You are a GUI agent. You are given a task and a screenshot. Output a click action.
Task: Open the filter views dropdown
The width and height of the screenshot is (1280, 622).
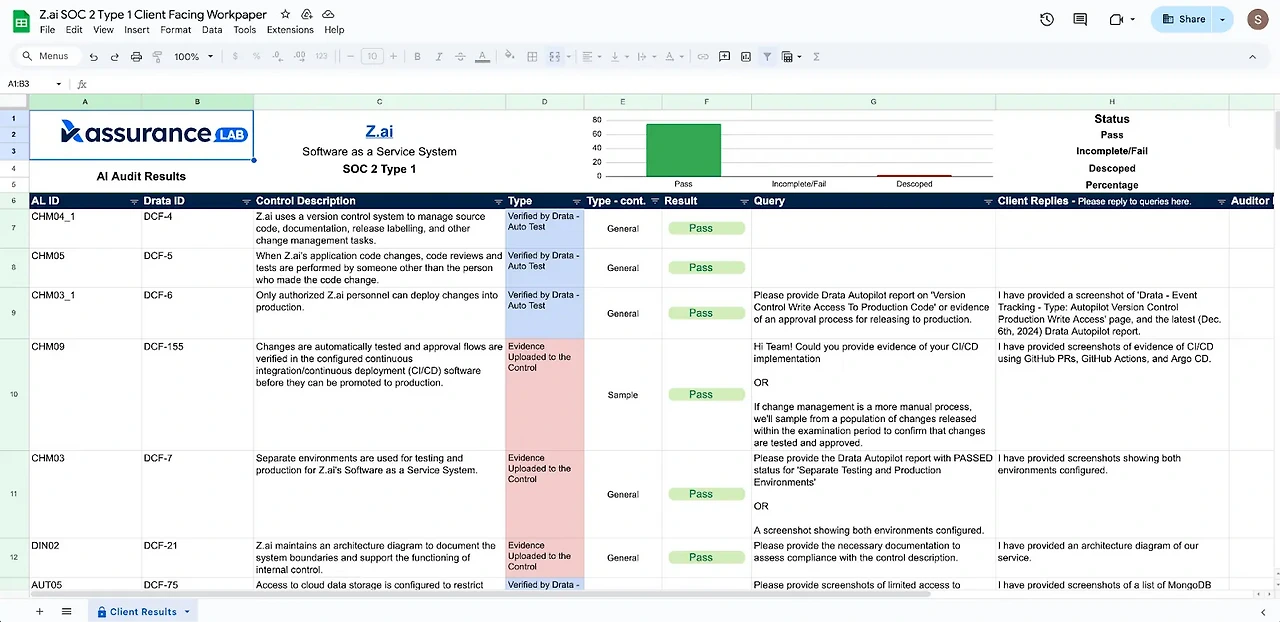[791, 57]
